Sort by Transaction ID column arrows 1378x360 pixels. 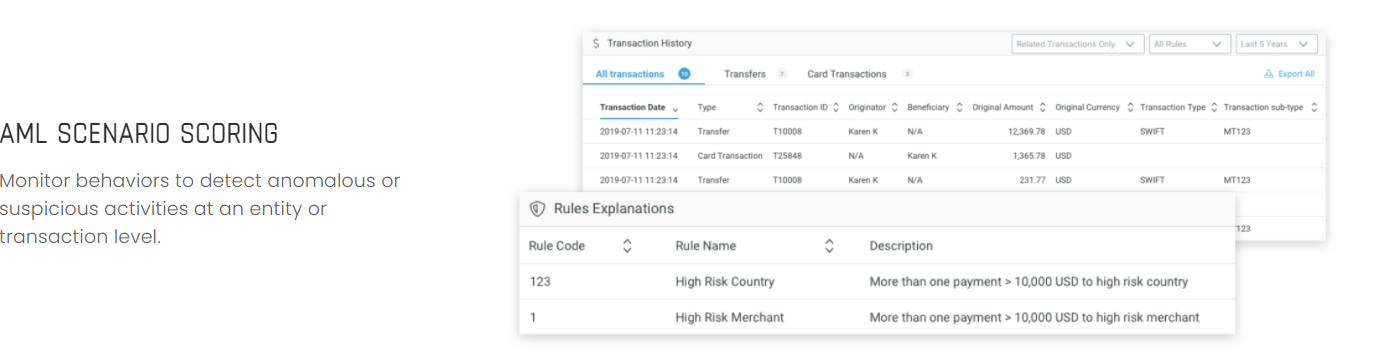(836, 107)
